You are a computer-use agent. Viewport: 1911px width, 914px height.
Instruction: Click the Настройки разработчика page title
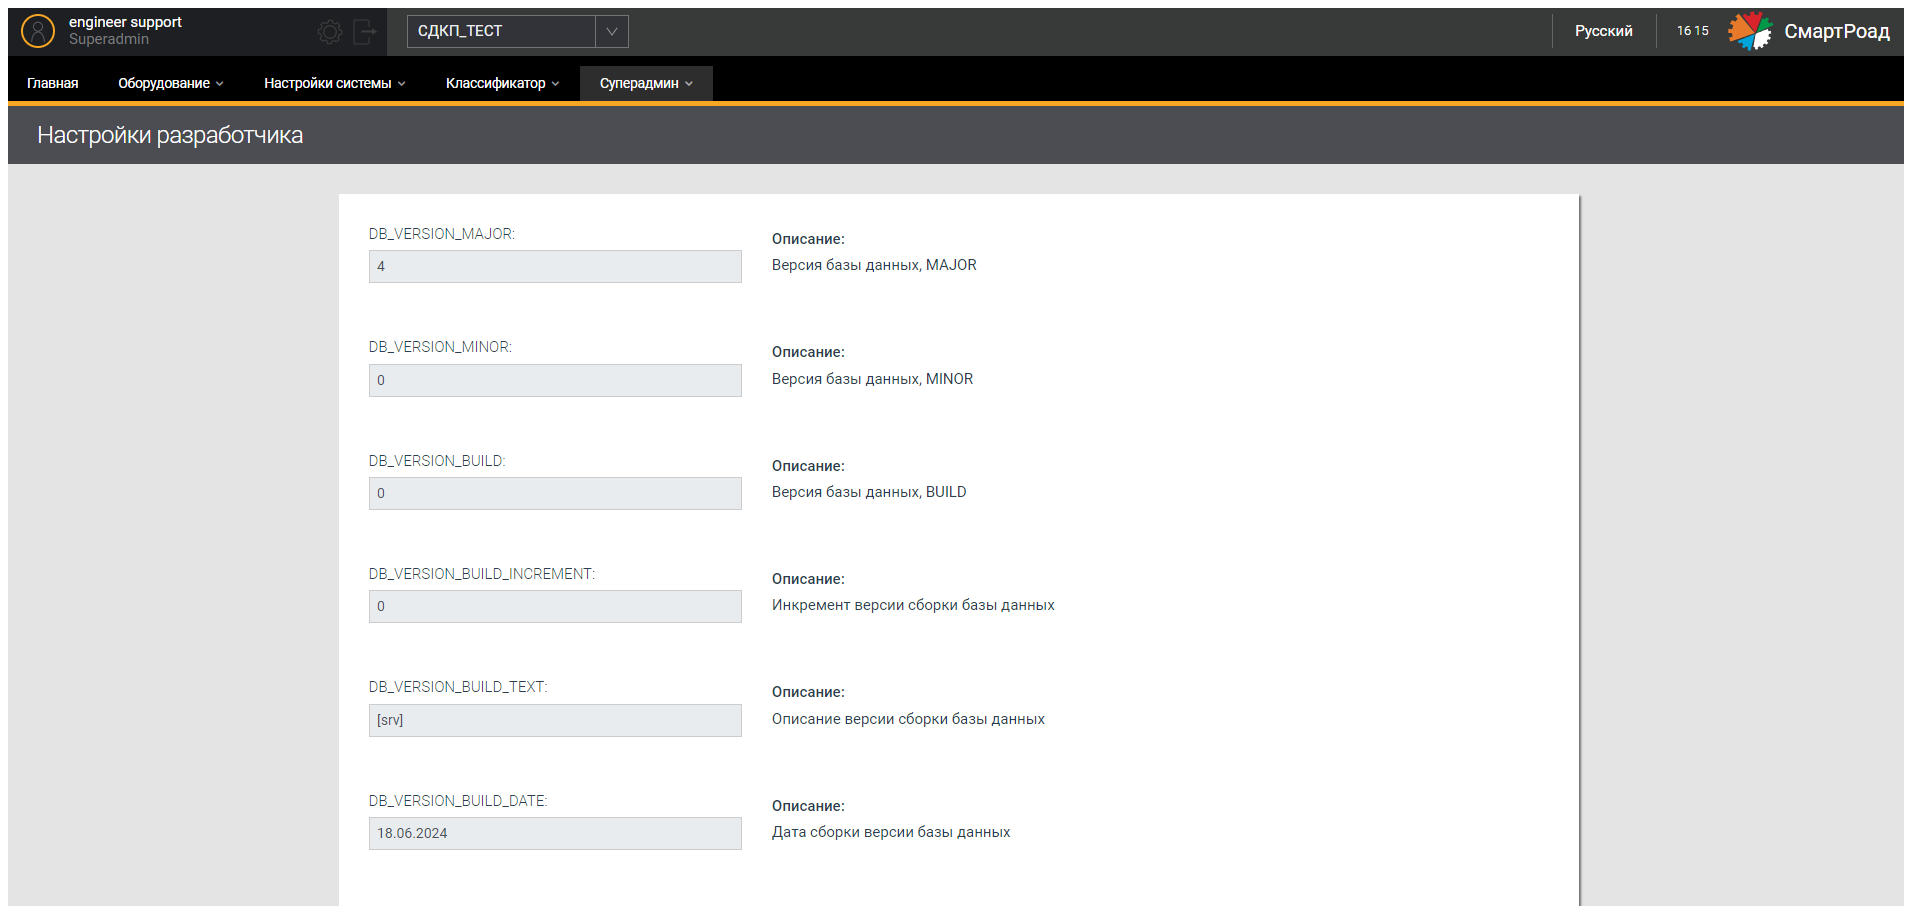tap(170, 135)
